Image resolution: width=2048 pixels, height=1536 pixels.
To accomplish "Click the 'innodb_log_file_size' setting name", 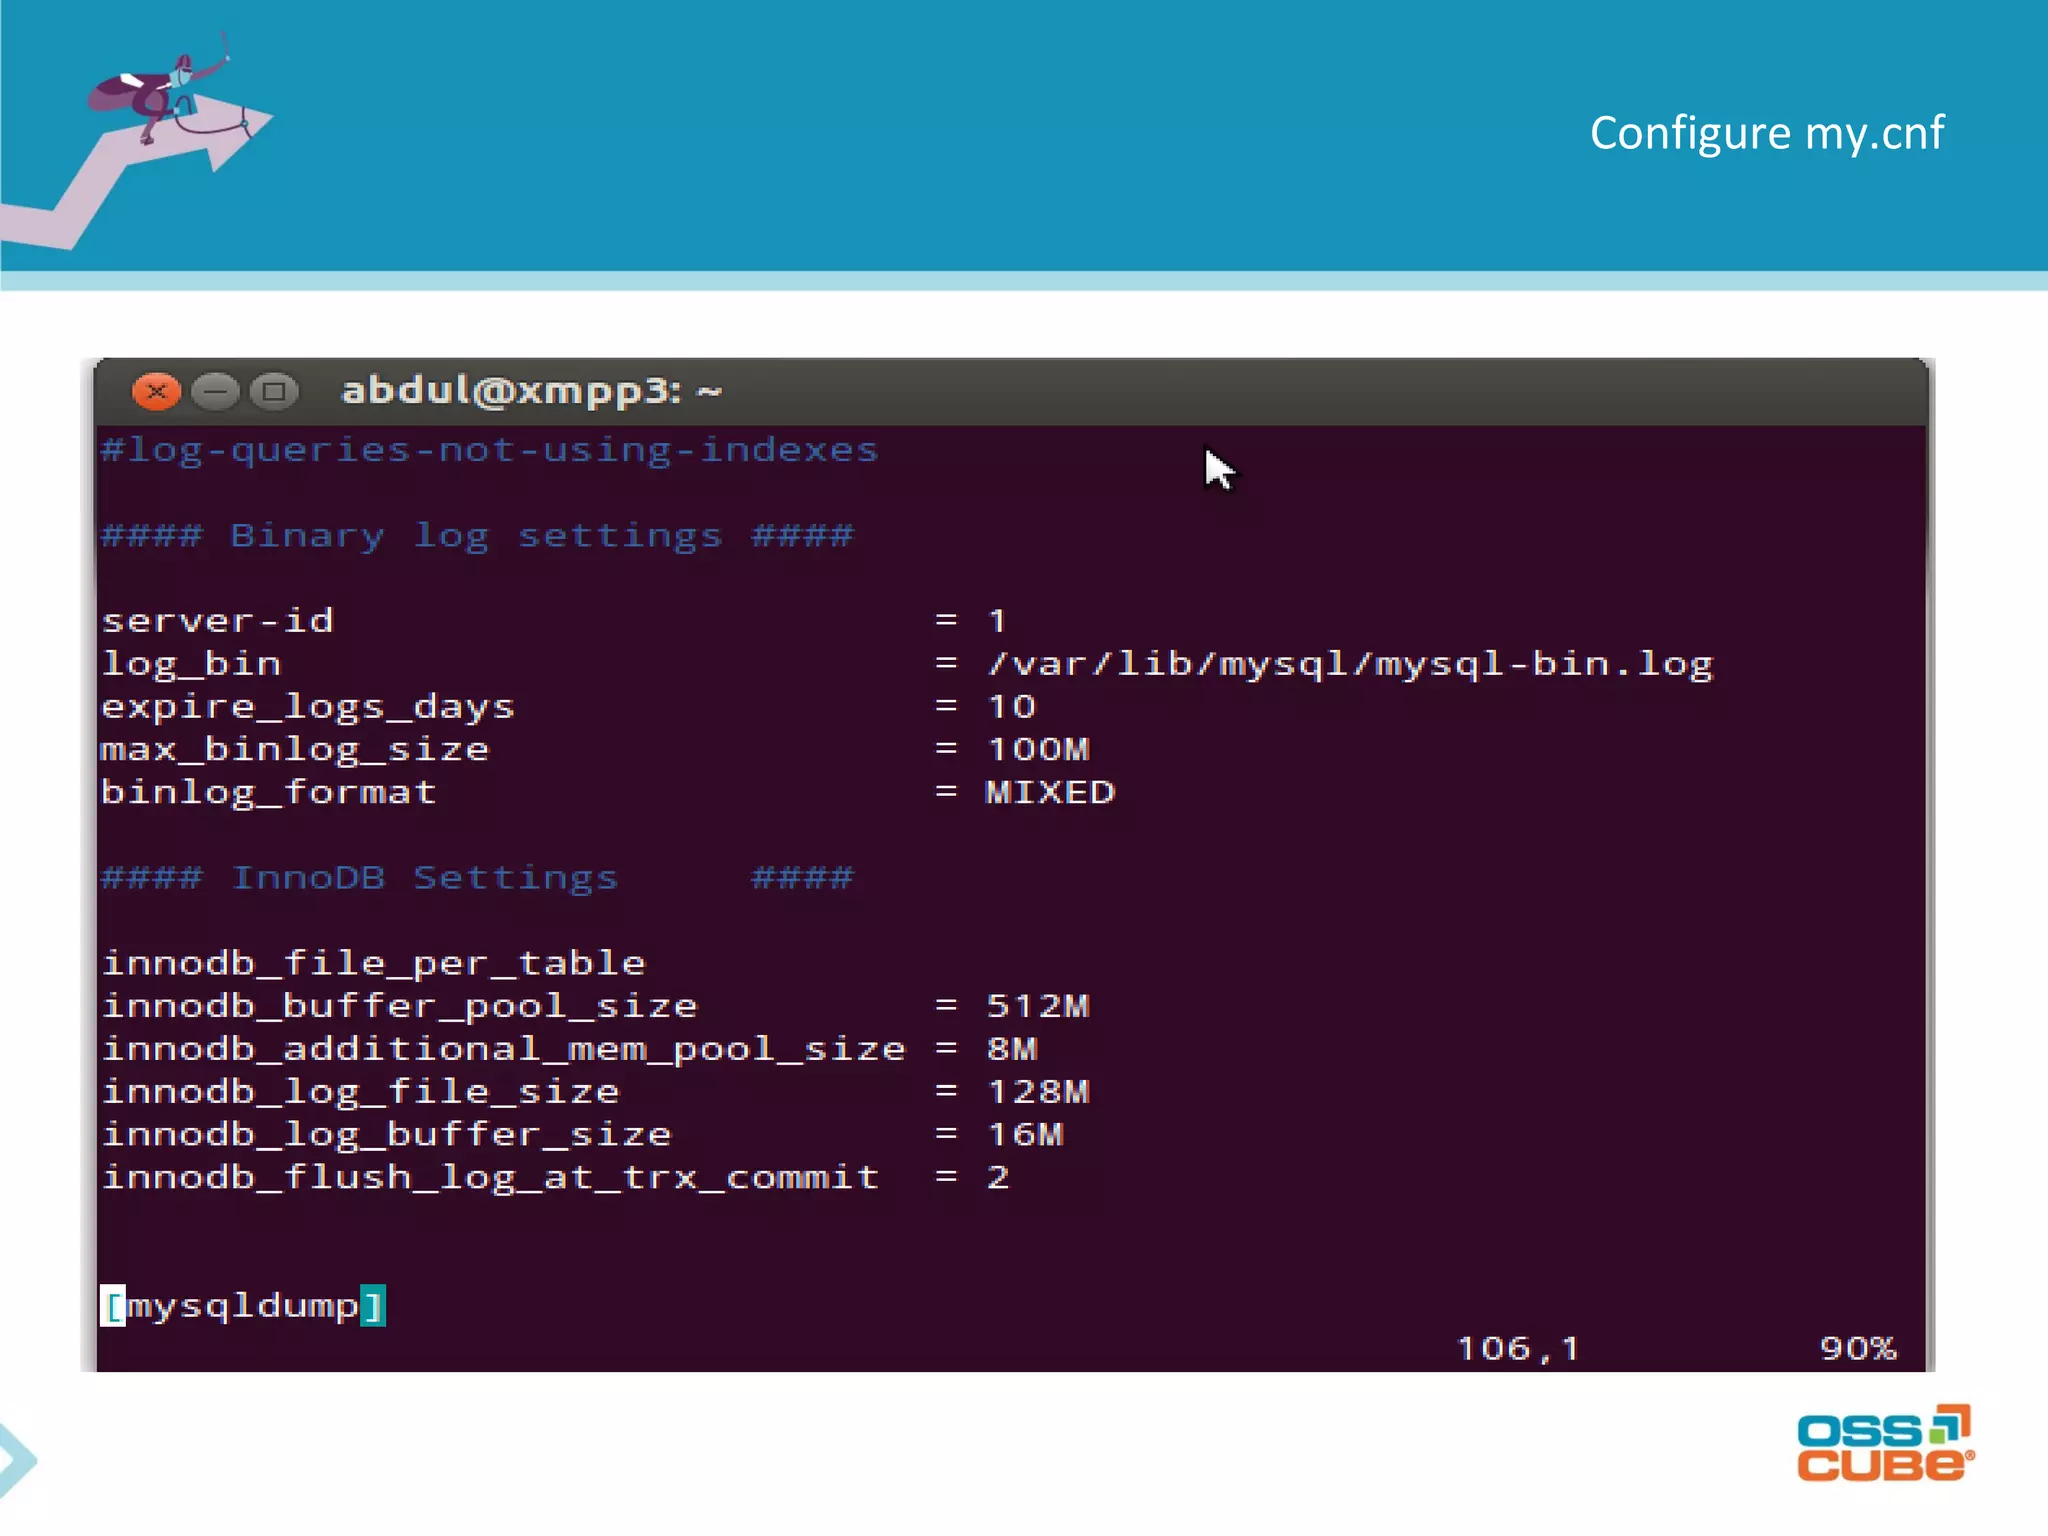I will pos(361,1092).
